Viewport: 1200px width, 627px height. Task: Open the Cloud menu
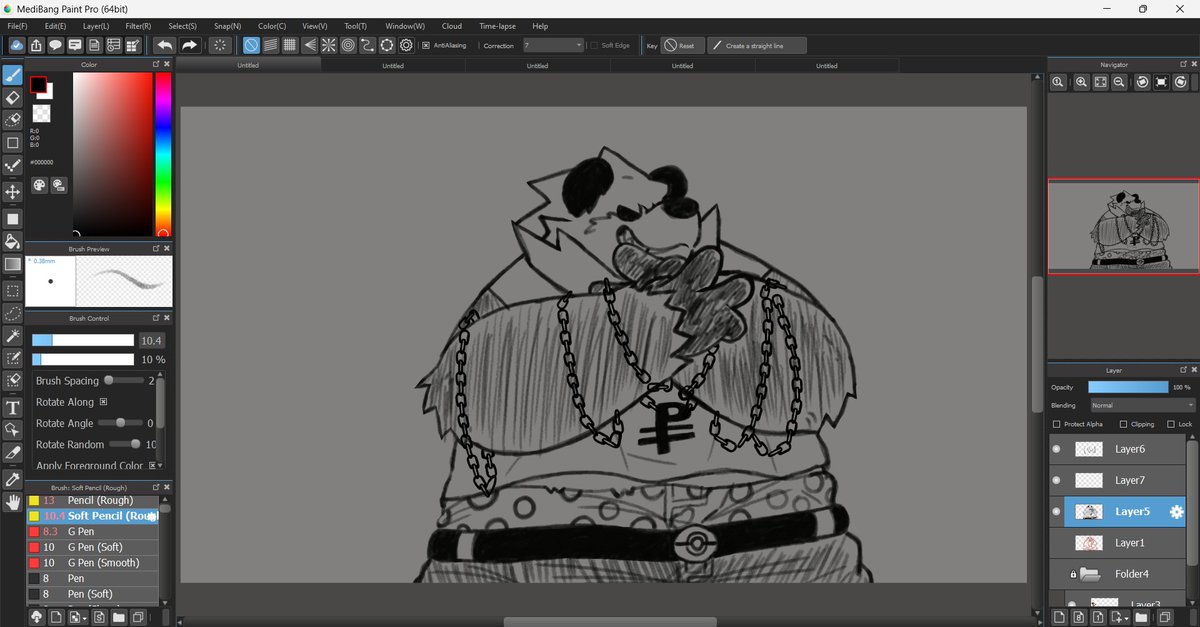[x=452, y=26]
